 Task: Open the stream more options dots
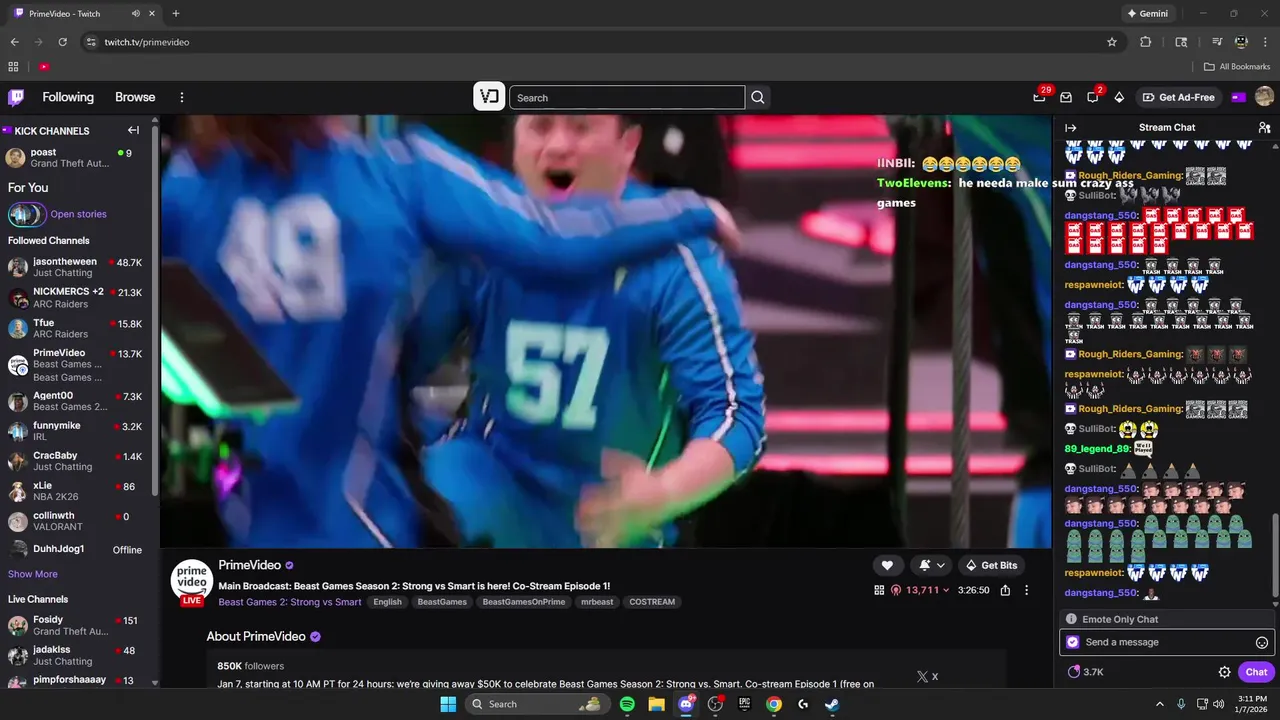pos(1026,590)
